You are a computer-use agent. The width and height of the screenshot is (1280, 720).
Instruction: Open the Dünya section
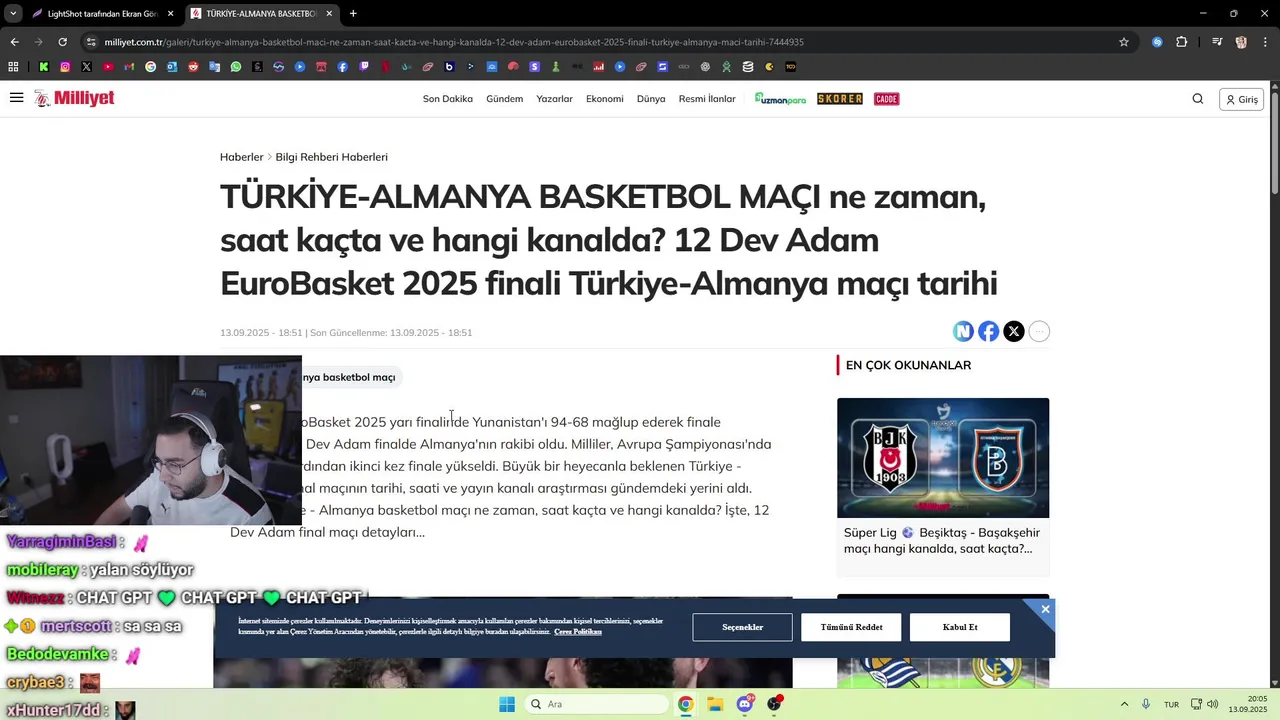651,99
